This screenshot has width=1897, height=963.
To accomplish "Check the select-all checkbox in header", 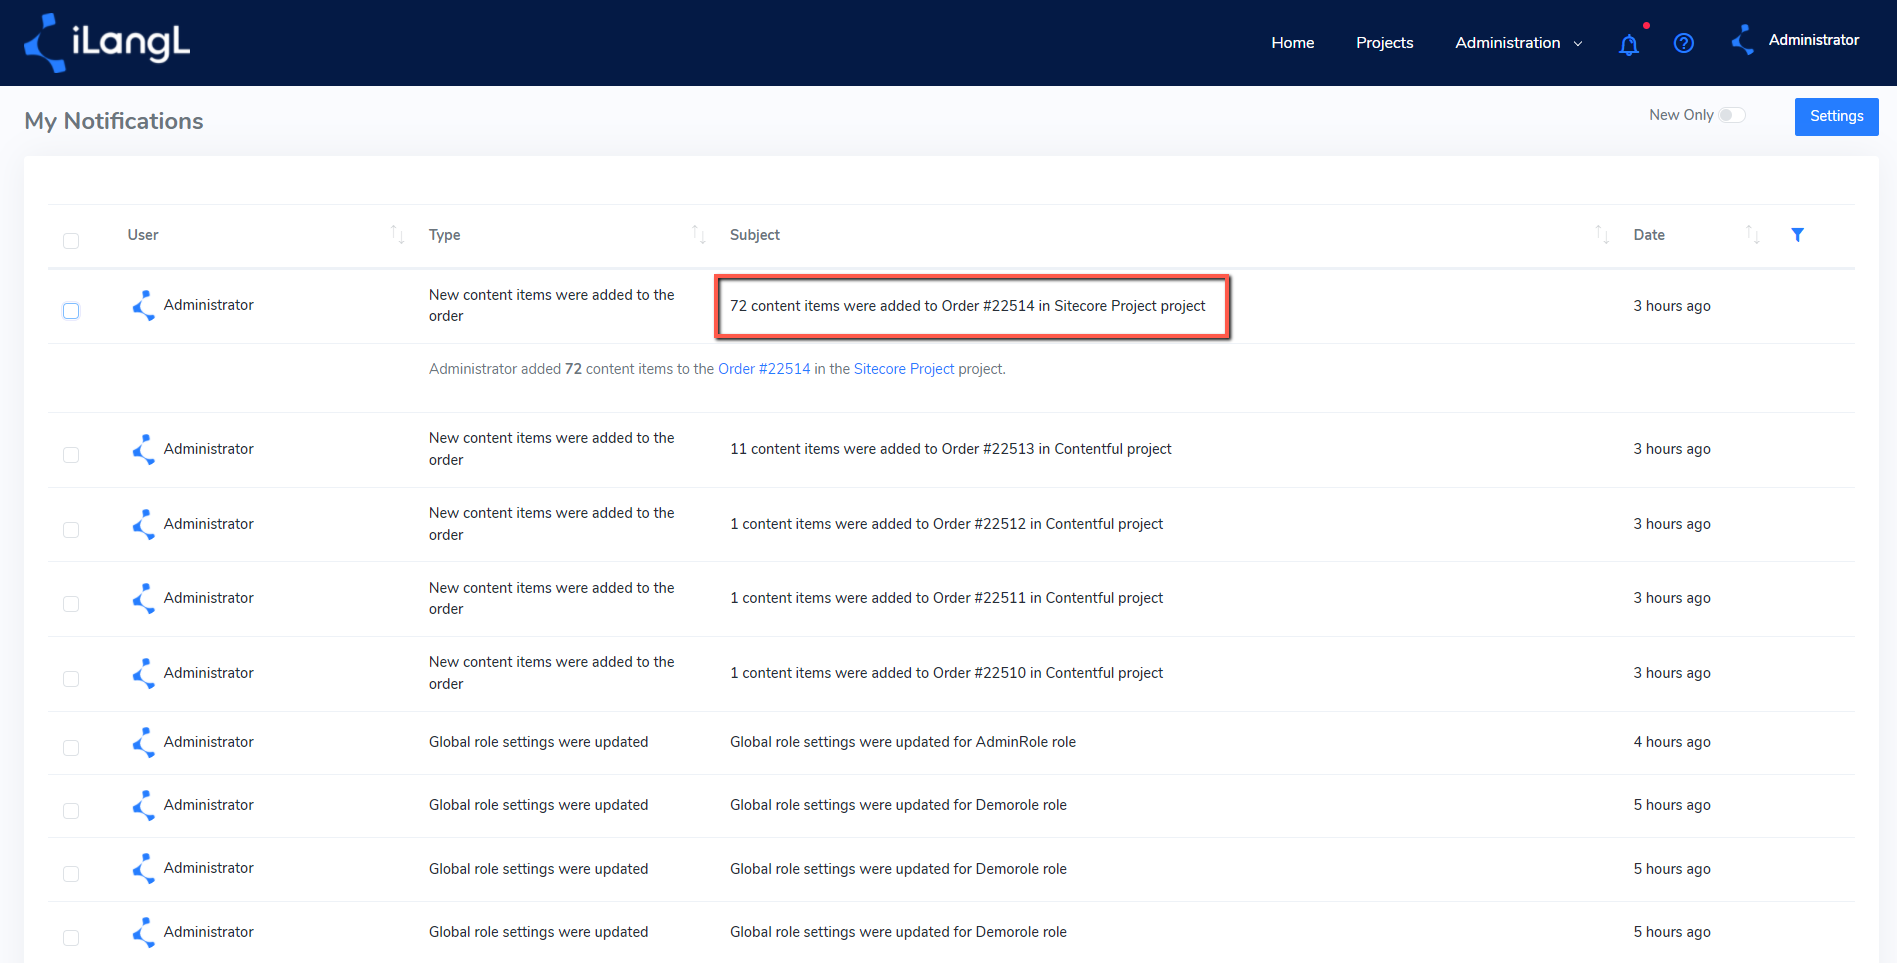I will (x=71, y=241).
